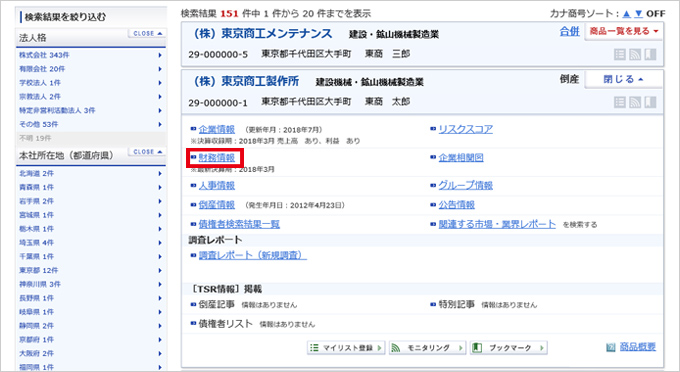Click the 商品概要 icon
The width and height of the screenshot is (680, 372).
(x=611, y=347)
